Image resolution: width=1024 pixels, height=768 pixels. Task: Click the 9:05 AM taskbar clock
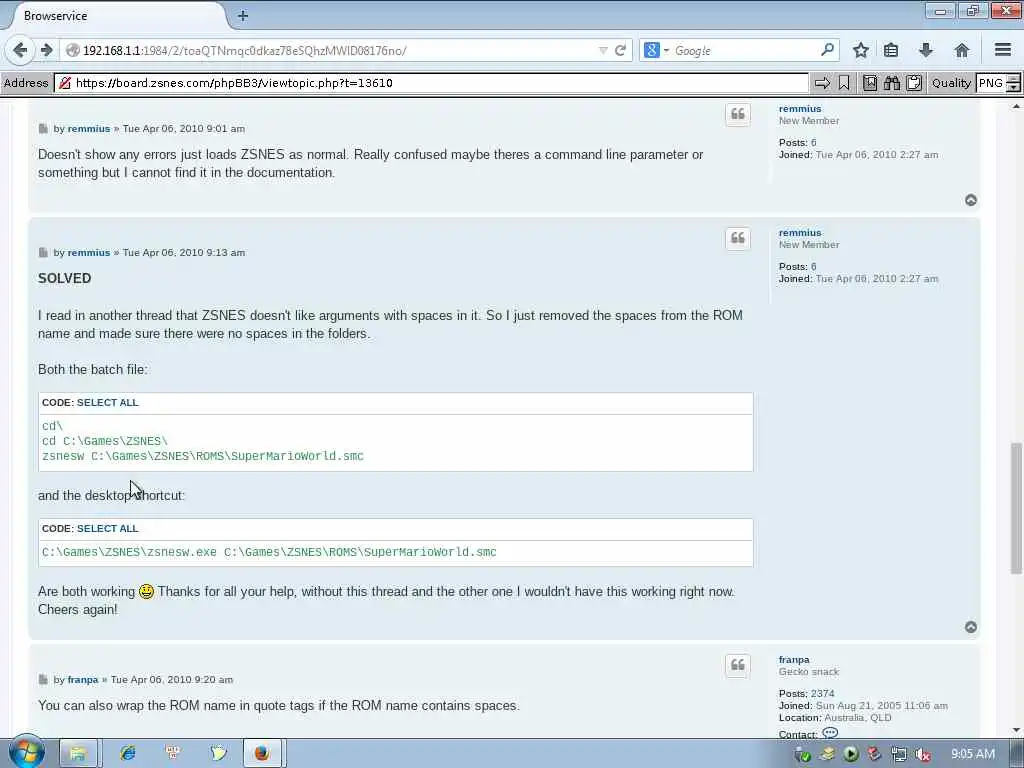(x=973, y=754)
